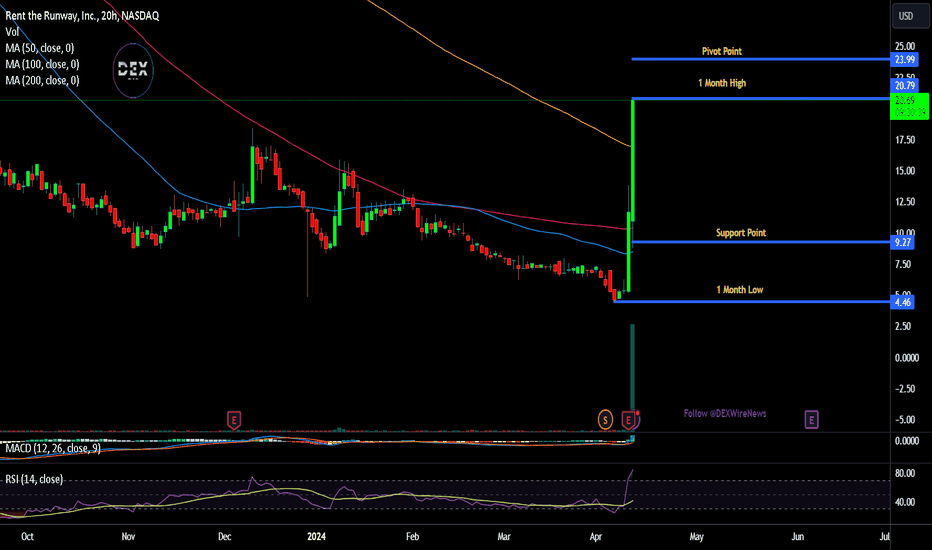Click the large green breakout candle
The width and height of the screenshot is (932, 550).
tap(633, 161)
